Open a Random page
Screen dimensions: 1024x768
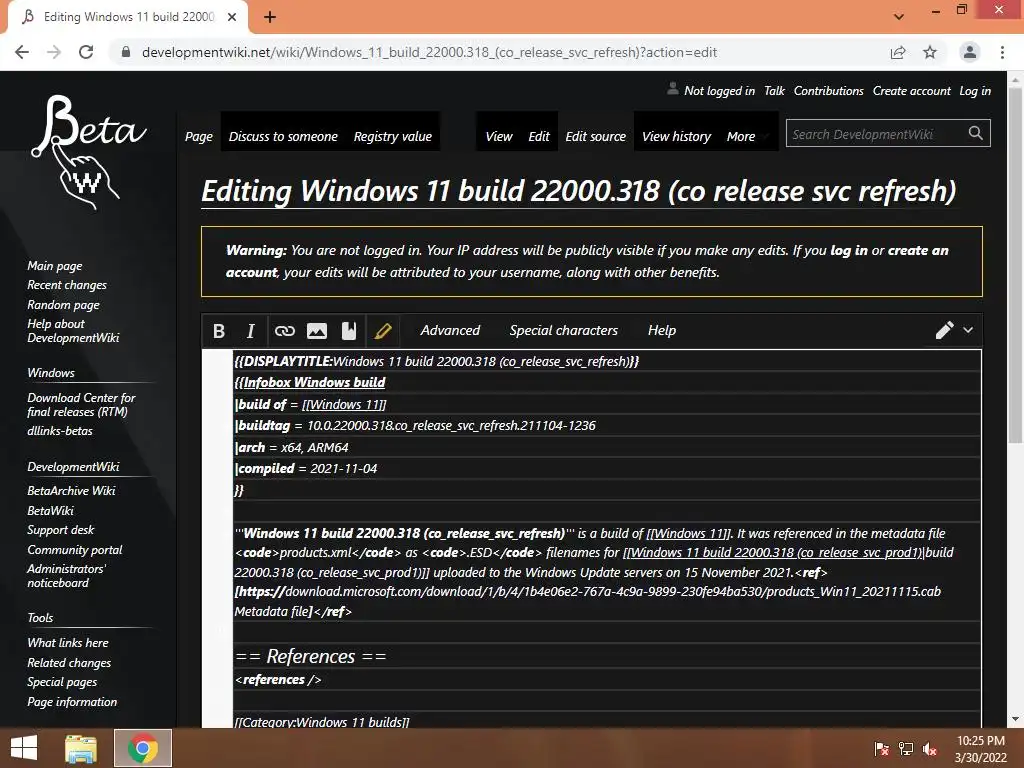(x=63, y=305)
